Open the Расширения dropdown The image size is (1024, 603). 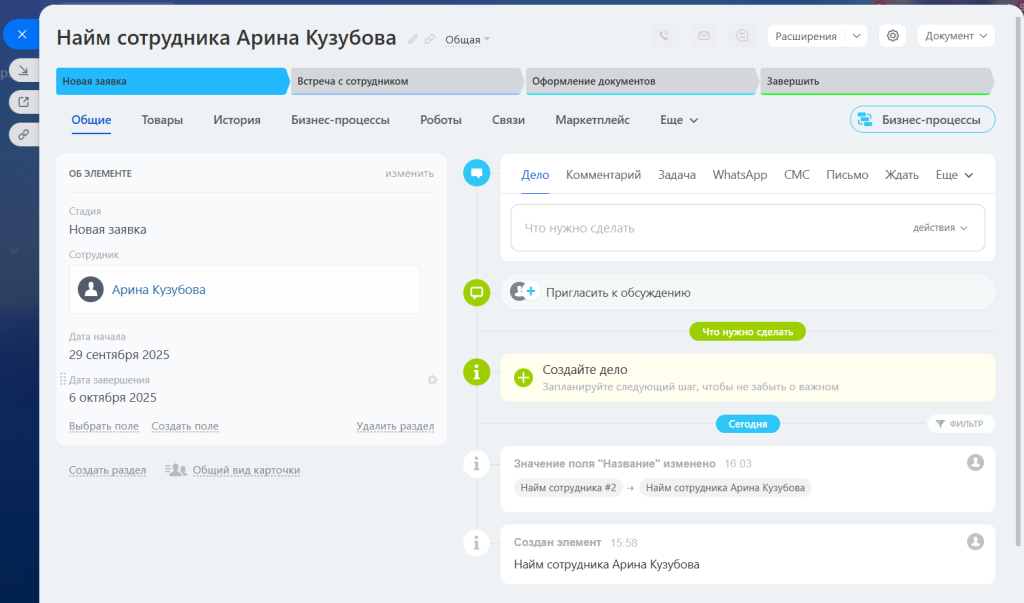tap(816, 36)
